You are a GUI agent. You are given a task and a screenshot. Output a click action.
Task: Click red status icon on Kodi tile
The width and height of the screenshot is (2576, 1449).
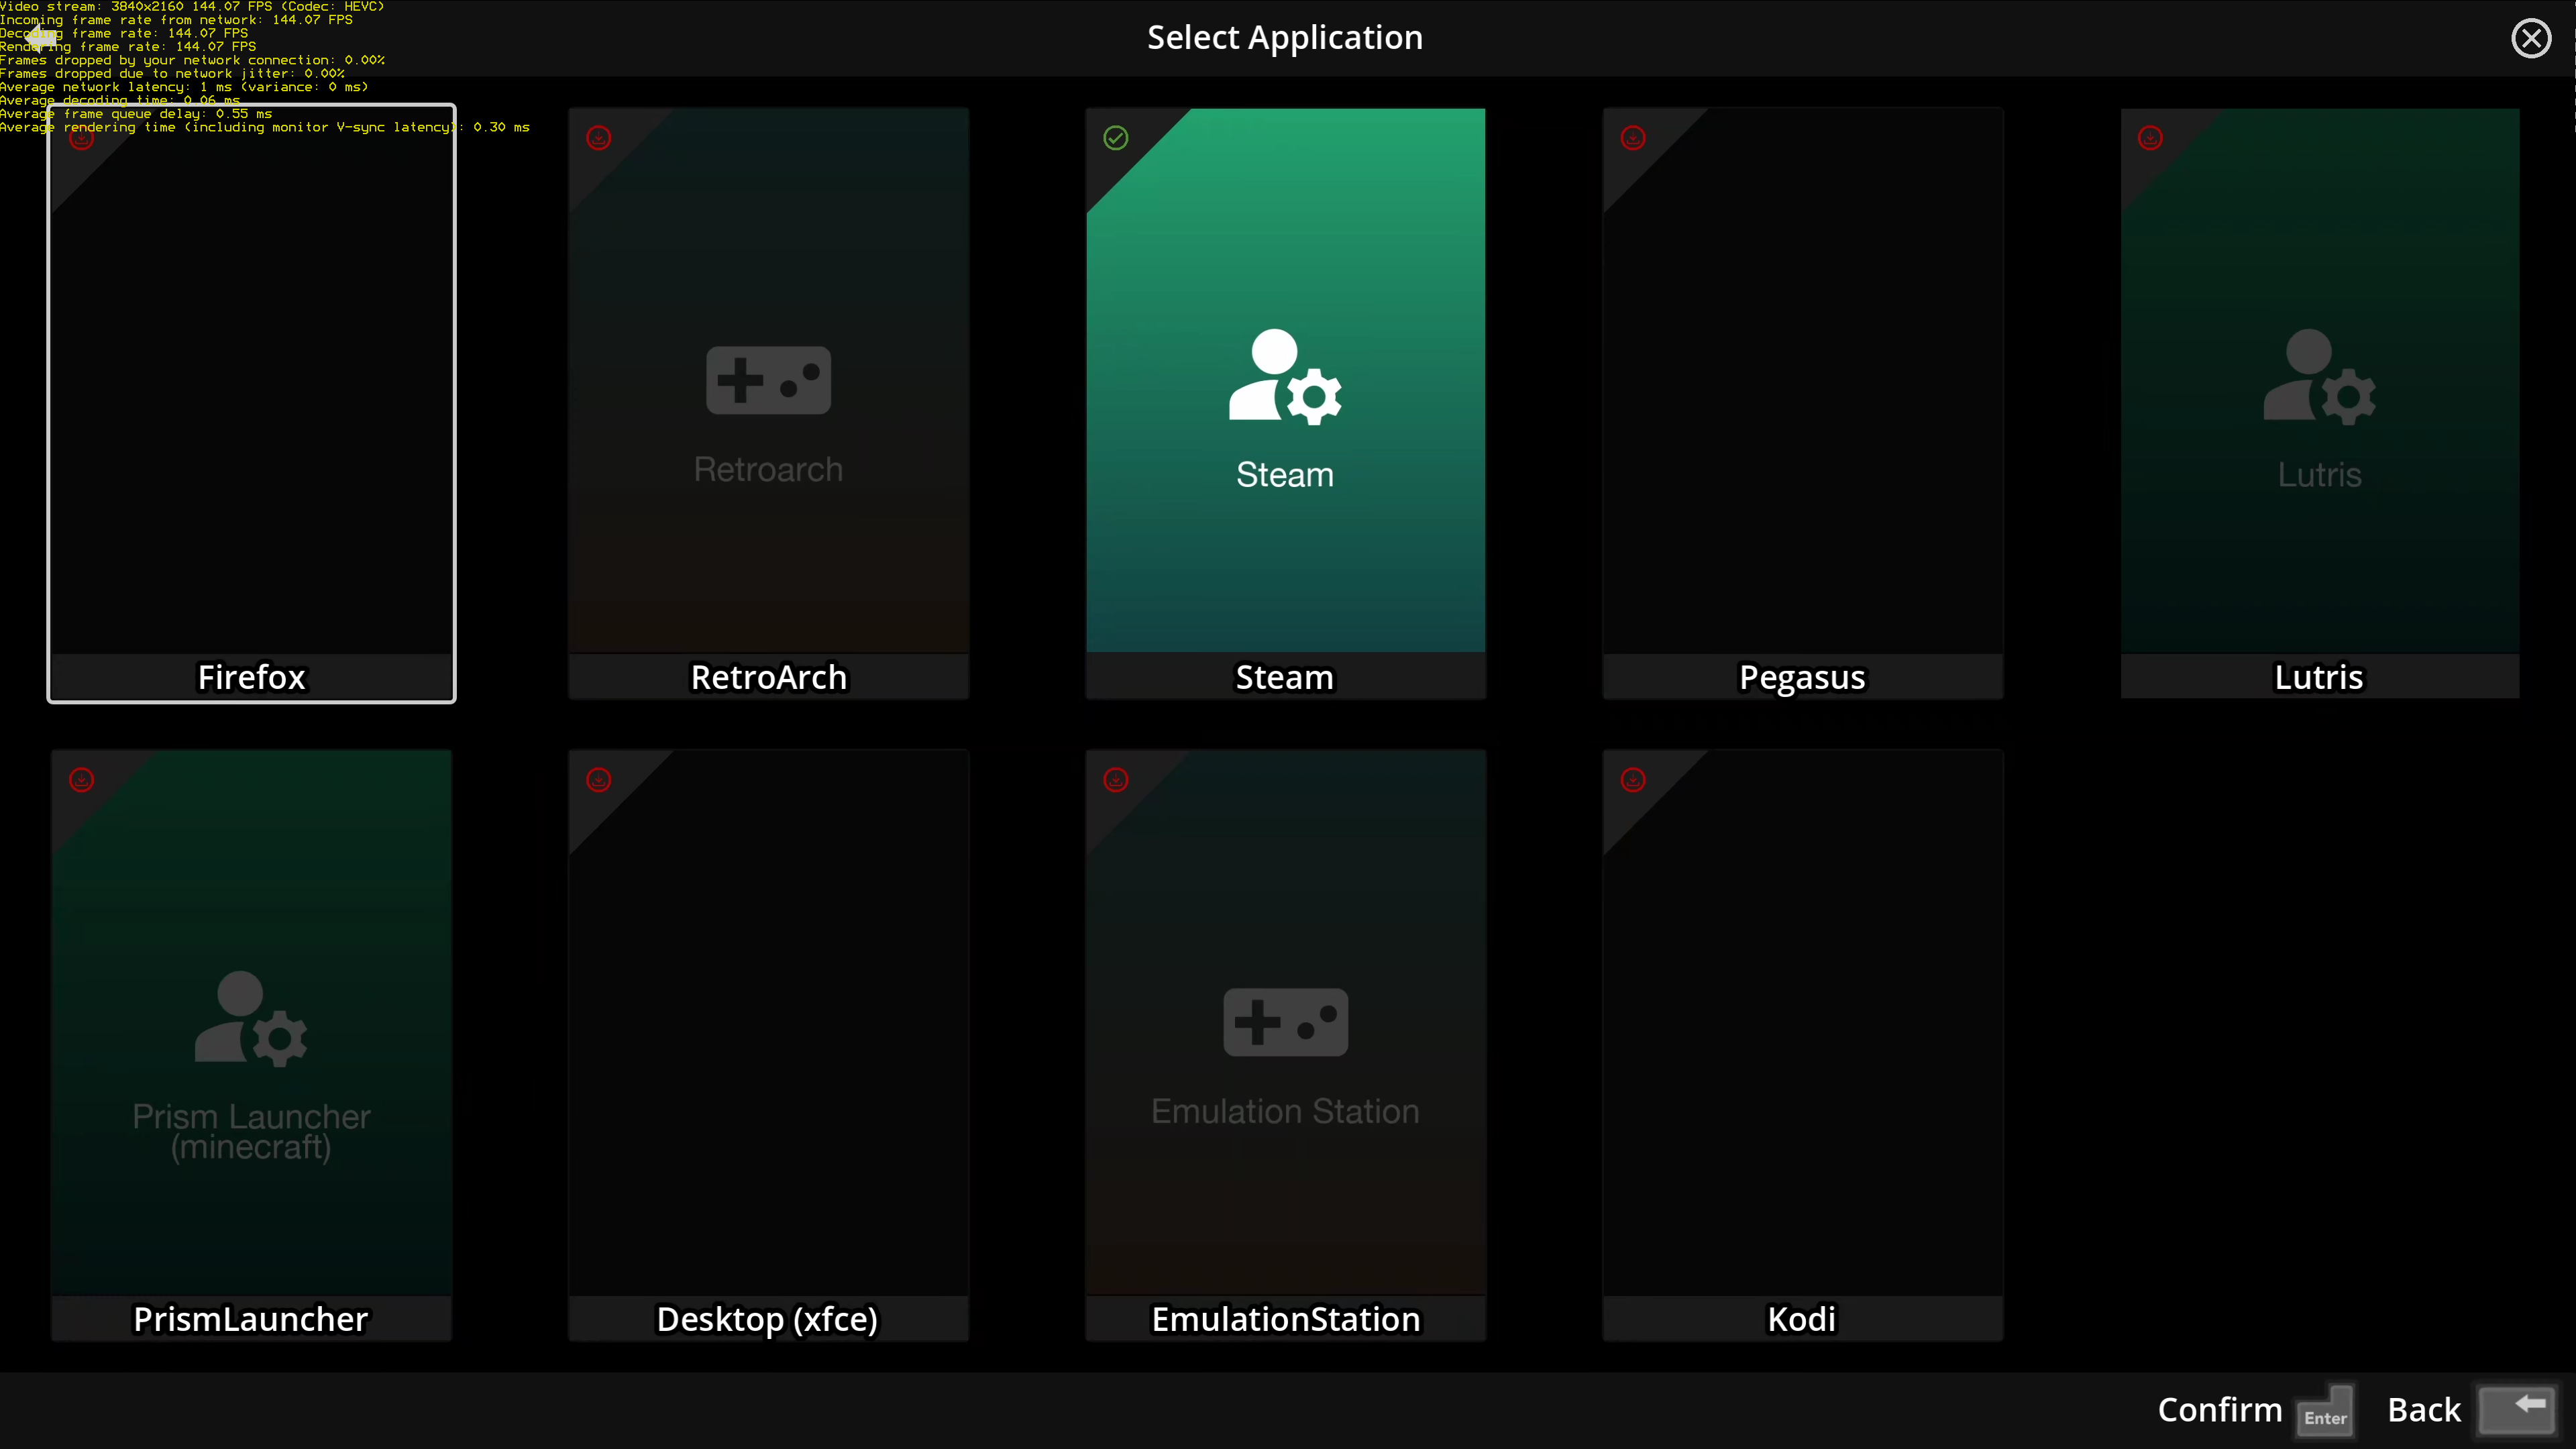(x=1633, y=780)
